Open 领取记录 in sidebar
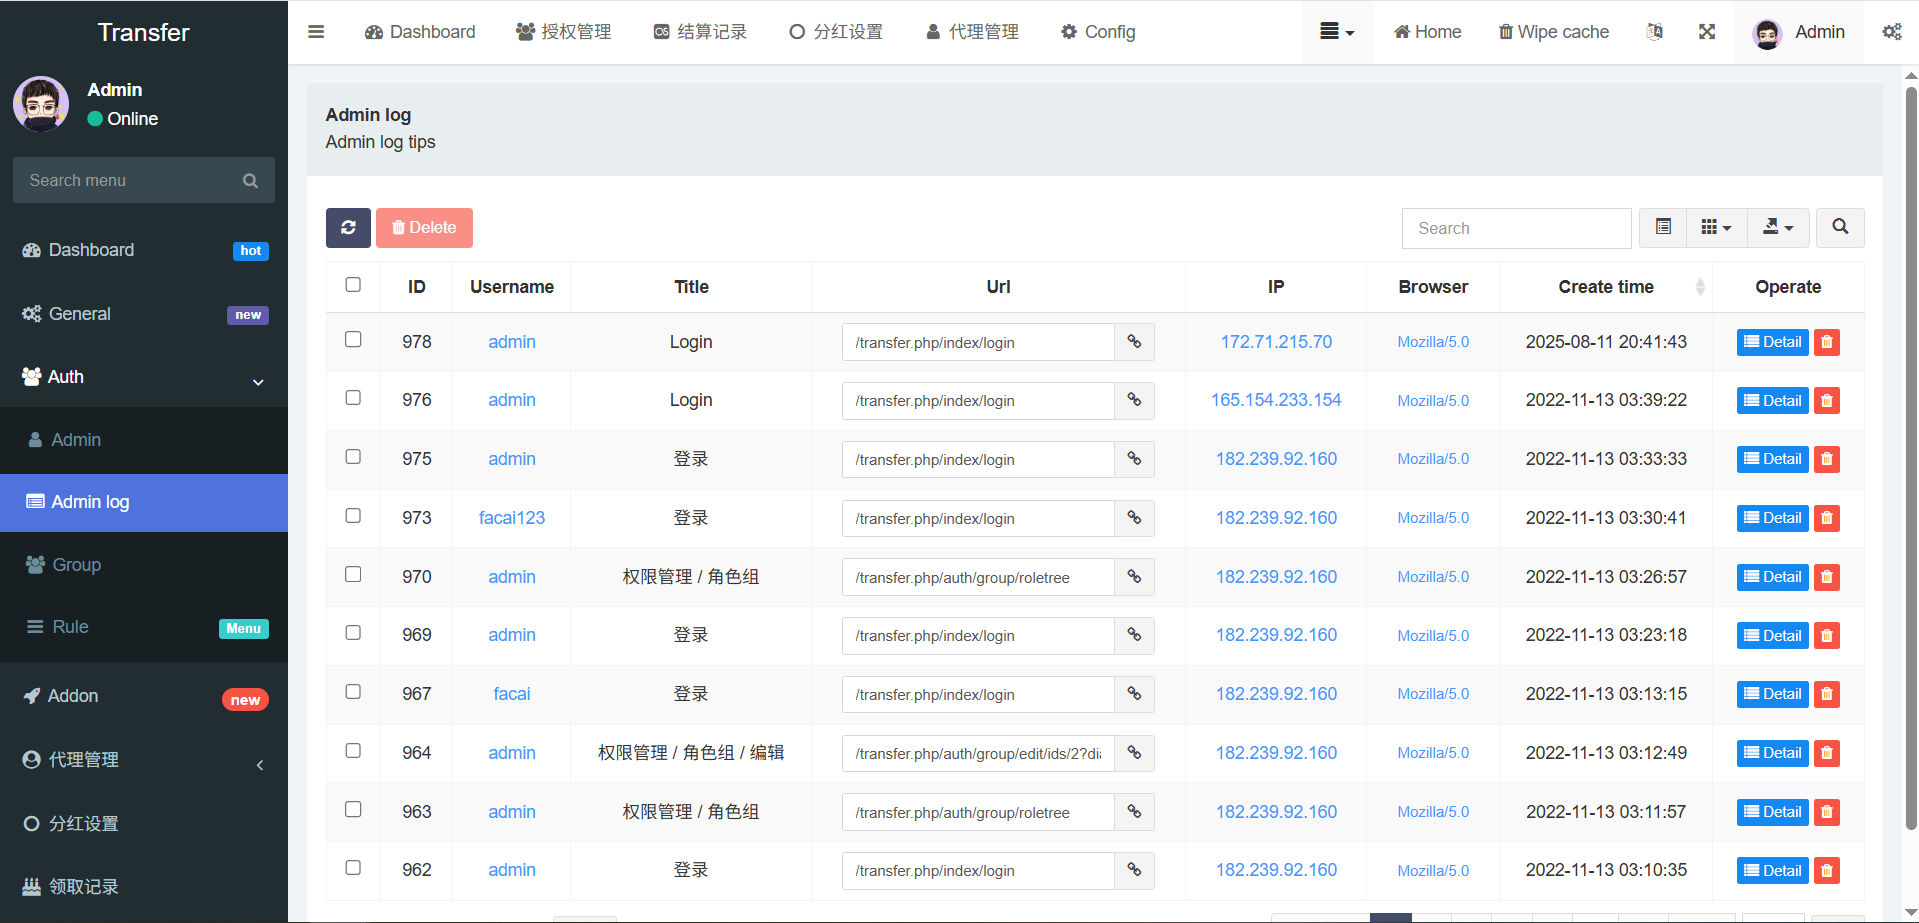Viewport: 1919px width, 923px height. click(144, 887)
